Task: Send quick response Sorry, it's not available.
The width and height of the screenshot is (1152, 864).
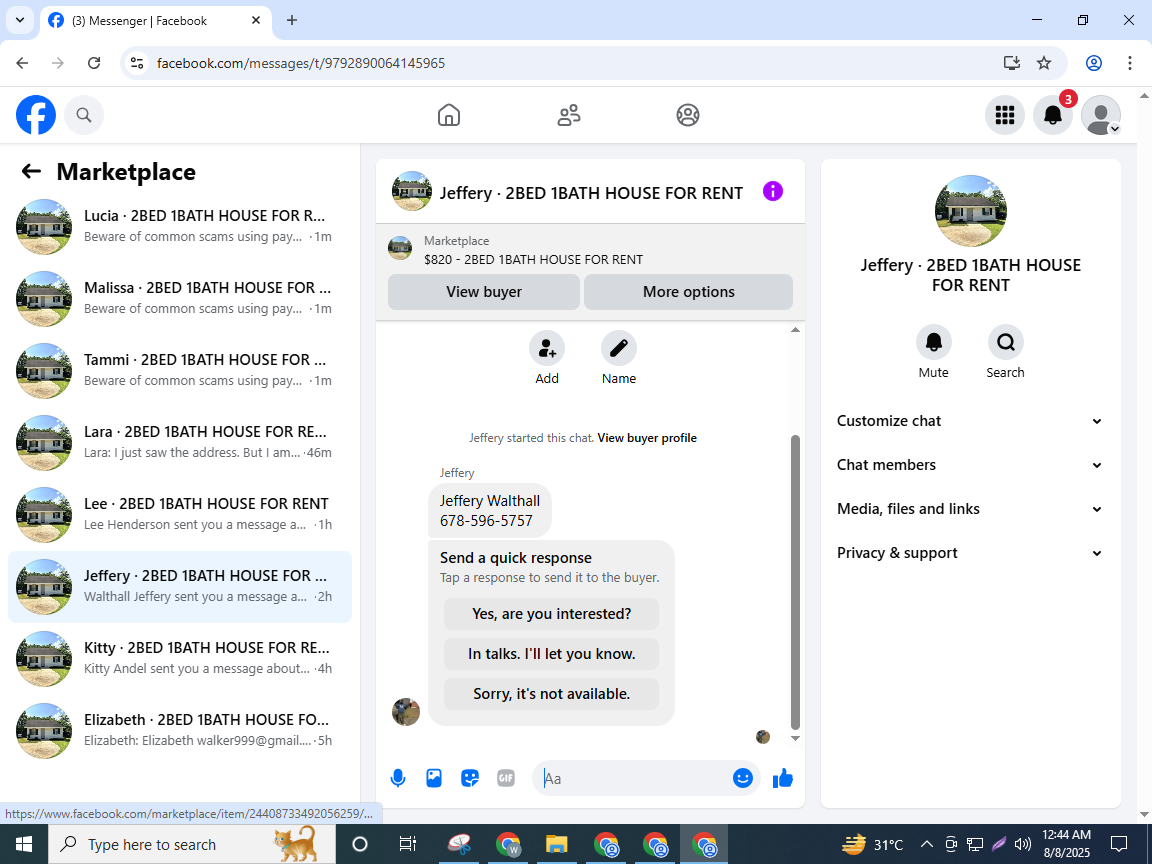Action: [551, 694]
